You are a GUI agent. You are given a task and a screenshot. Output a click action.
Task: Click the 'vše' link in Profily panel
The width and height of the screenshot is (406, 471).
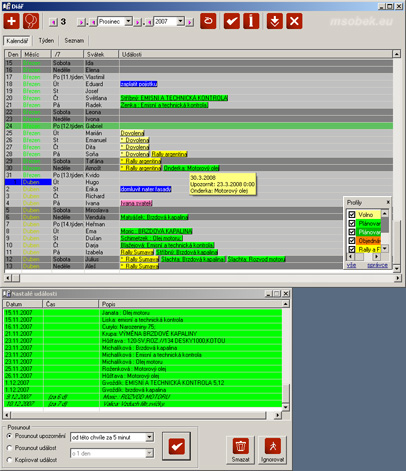click(x=351, y=265)
